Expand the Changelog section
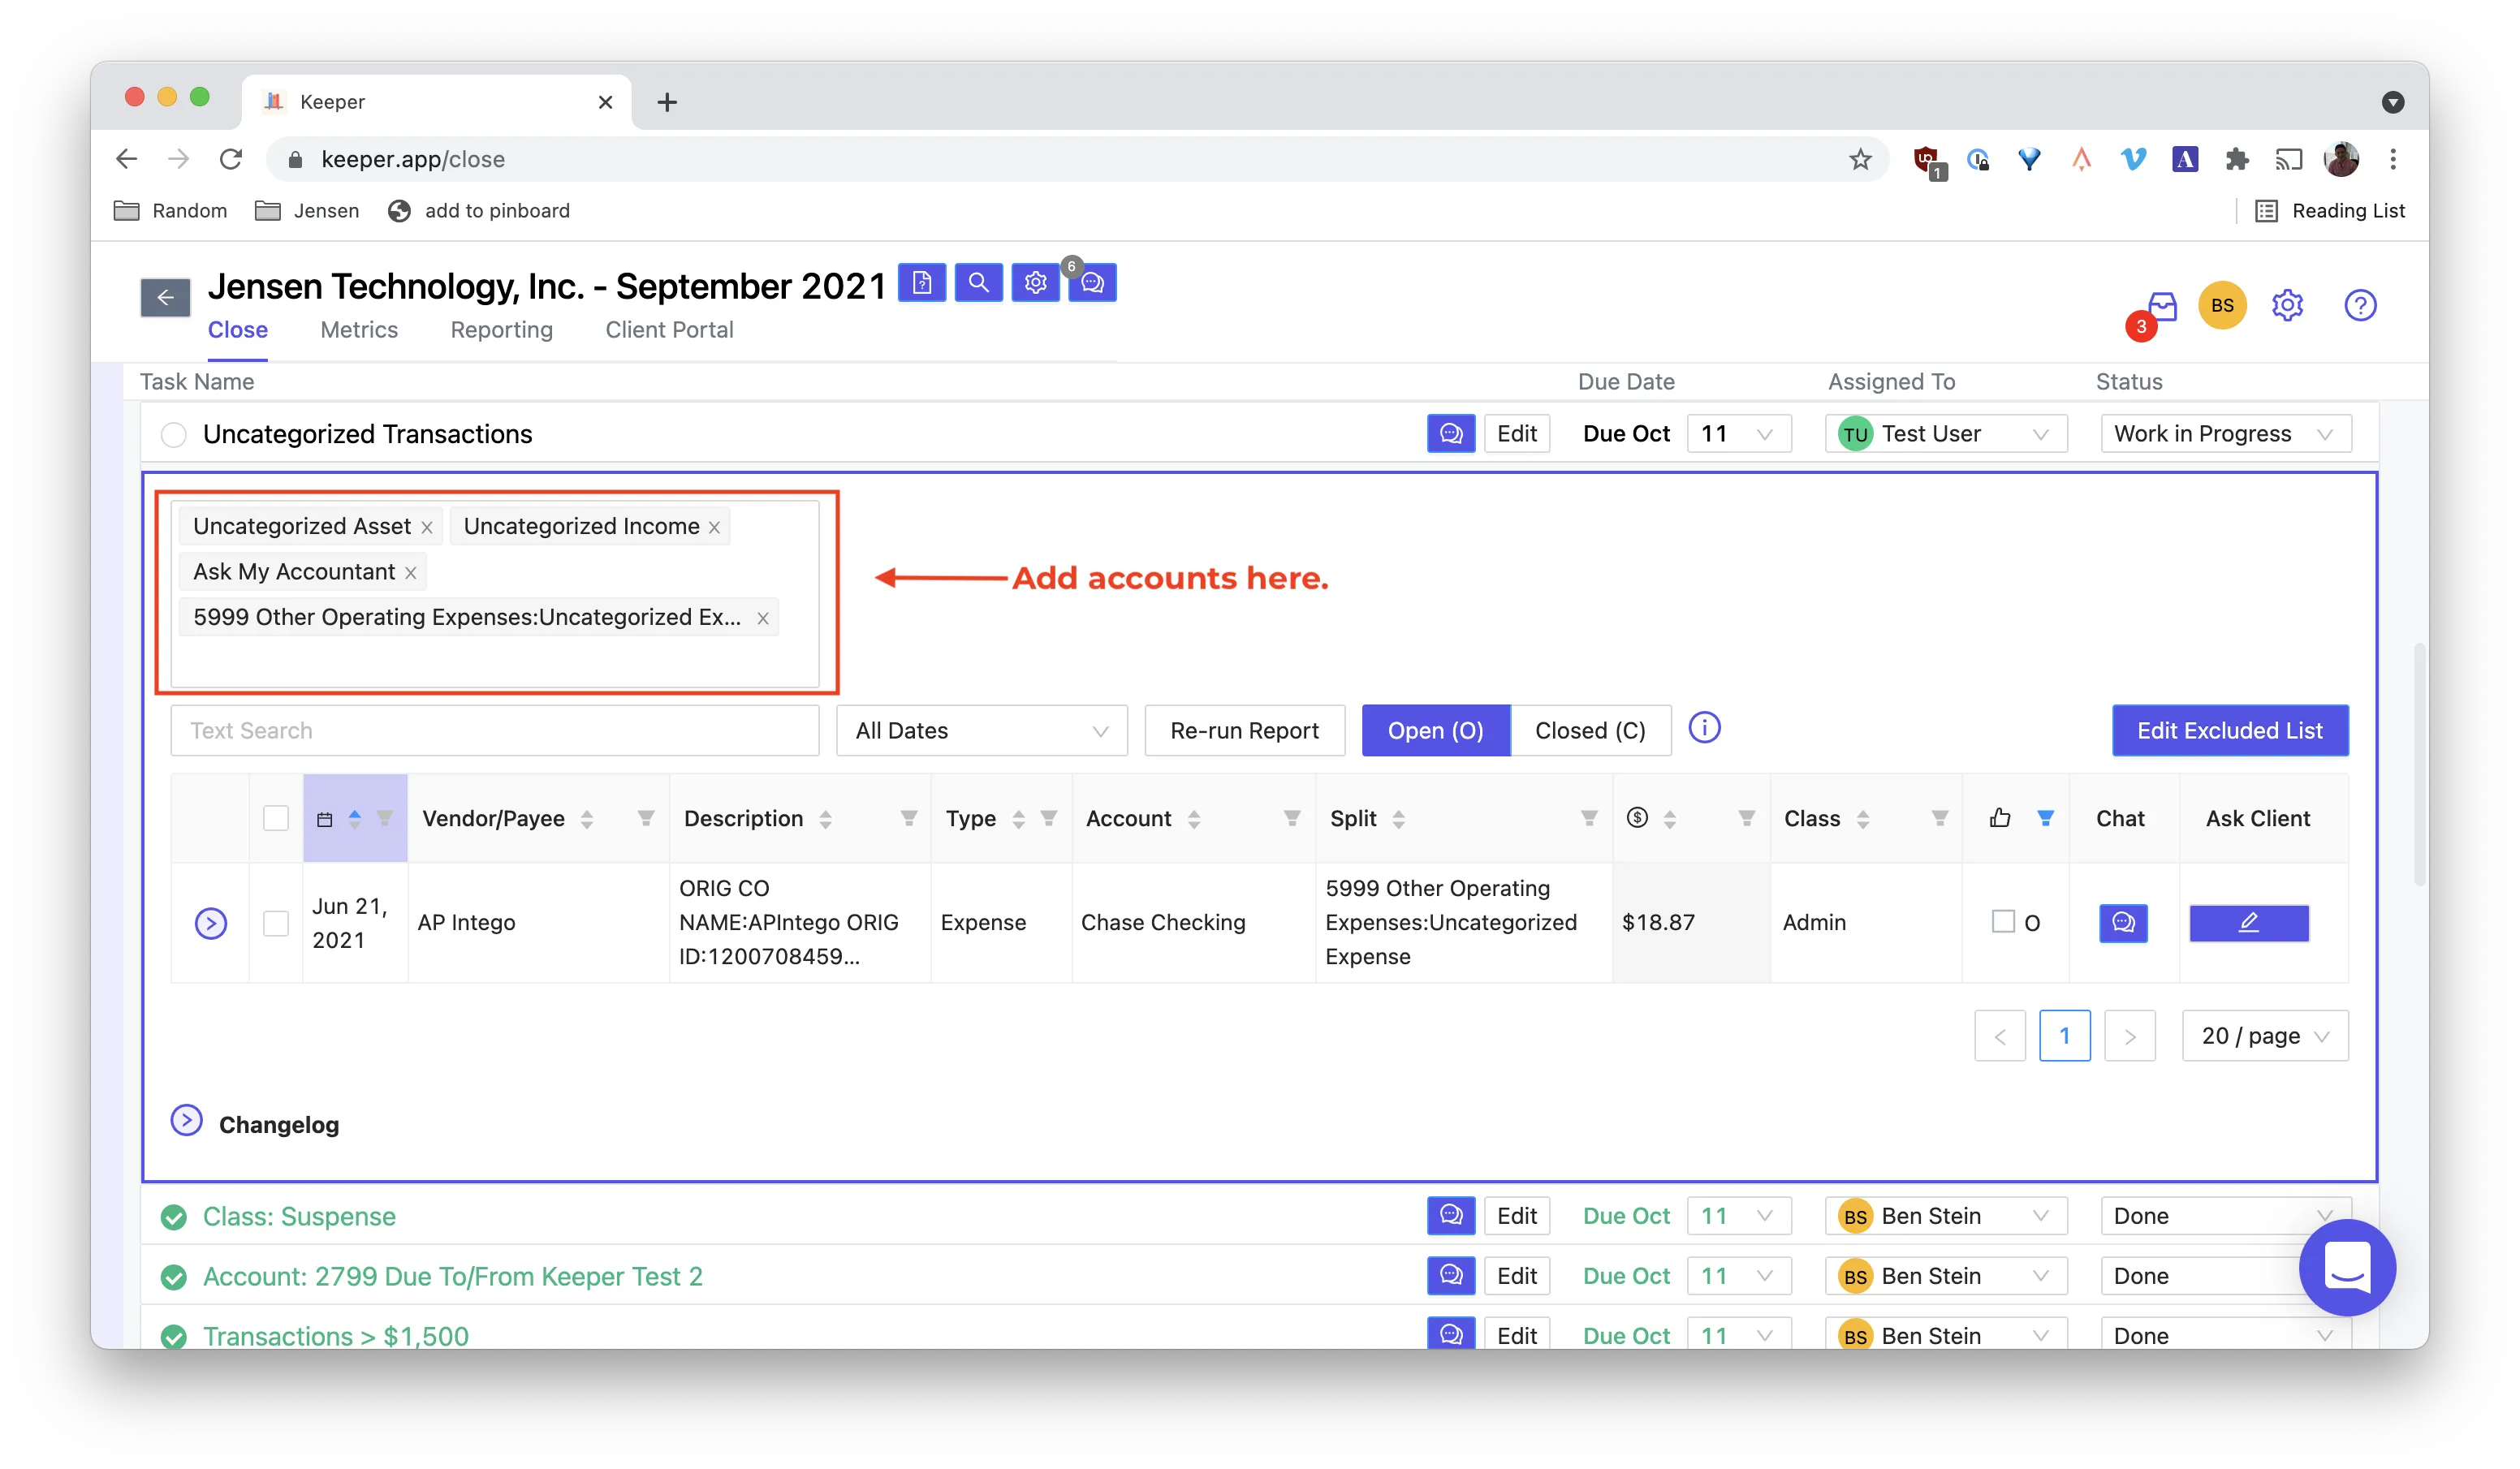The height and width of the screenshot is (1469, 2520). (x=186, y=1120)
